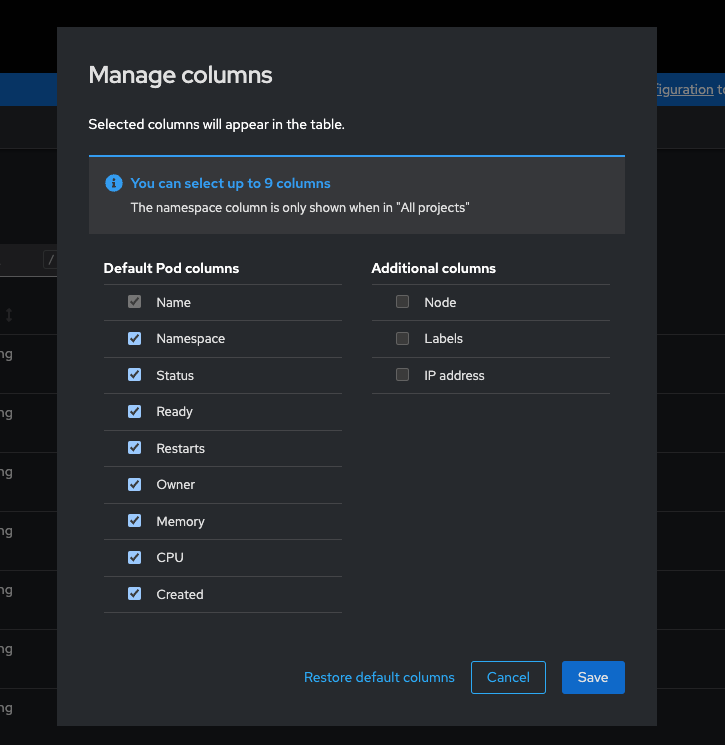Cancel the Manage columns dialog
This screenshot has height=745, width=725.
point(508,677)
